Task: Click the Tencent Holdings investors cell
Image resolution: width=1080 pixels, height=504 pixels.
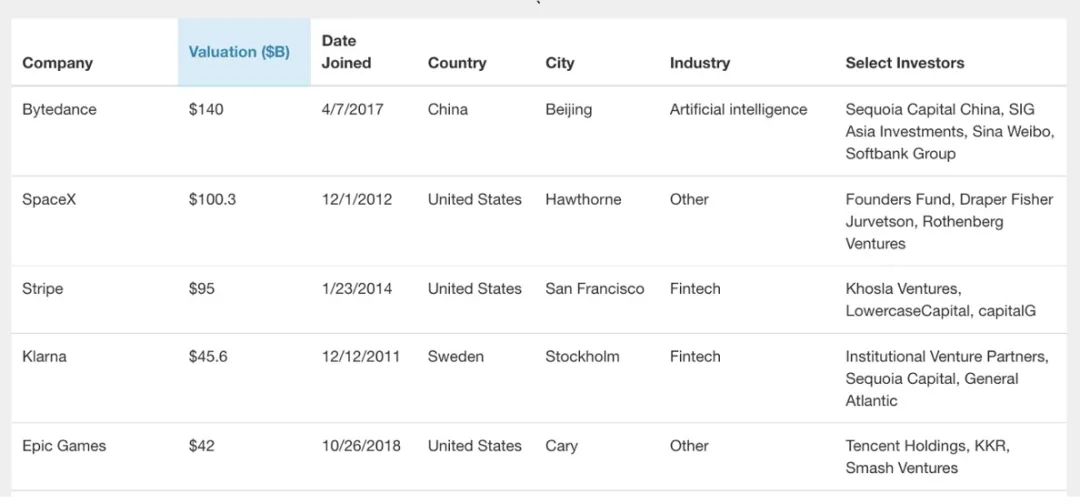Action: [927, 456]
